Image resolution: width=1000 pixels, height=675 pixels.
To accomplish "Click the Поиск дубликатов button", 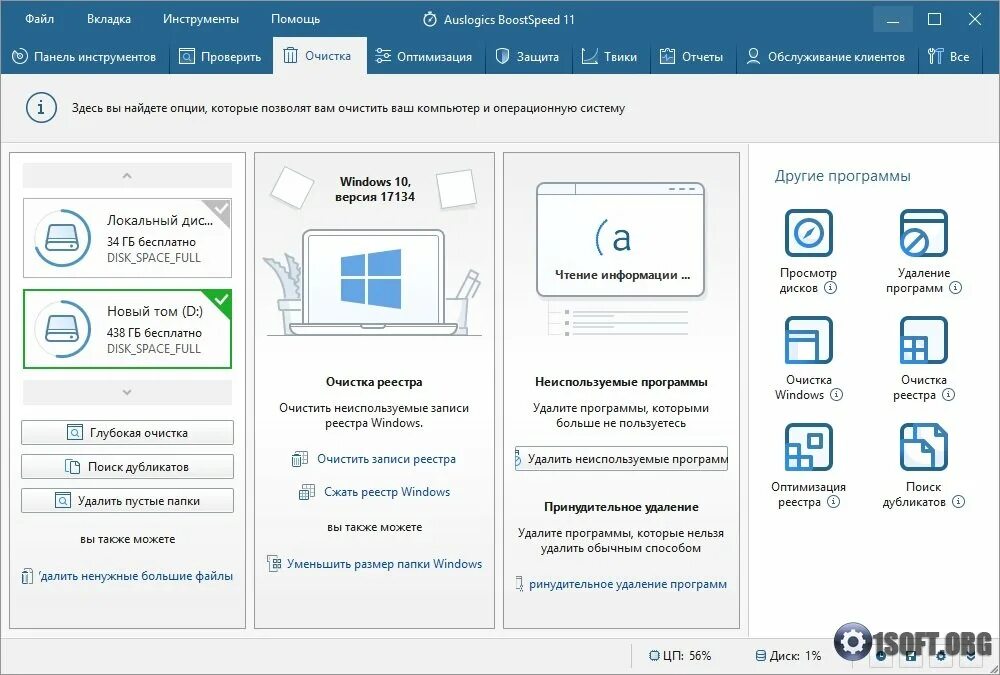I will point(128,466).
